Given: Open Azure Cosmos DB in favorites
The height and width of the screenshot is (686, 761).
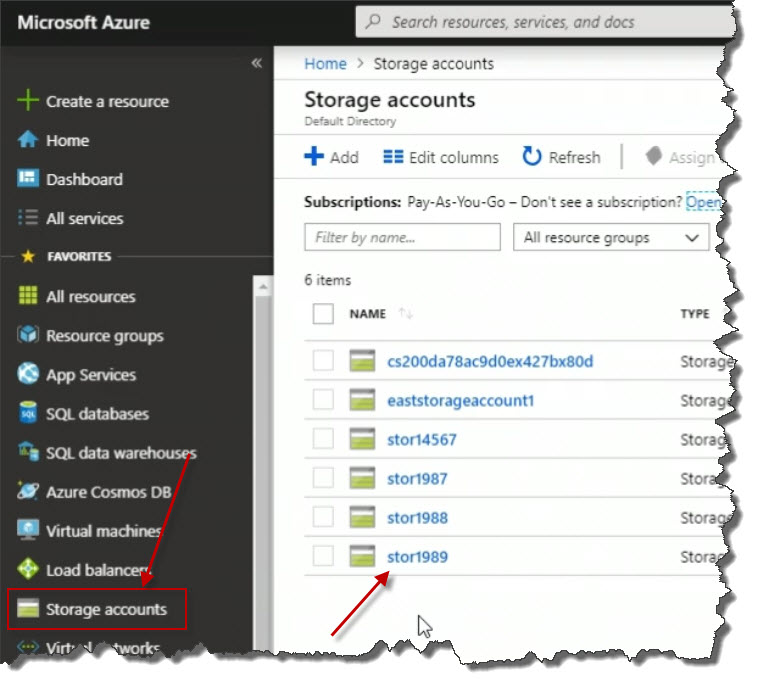Looking at the screenshot, I should pyautogui.click(x=109, y=492).
